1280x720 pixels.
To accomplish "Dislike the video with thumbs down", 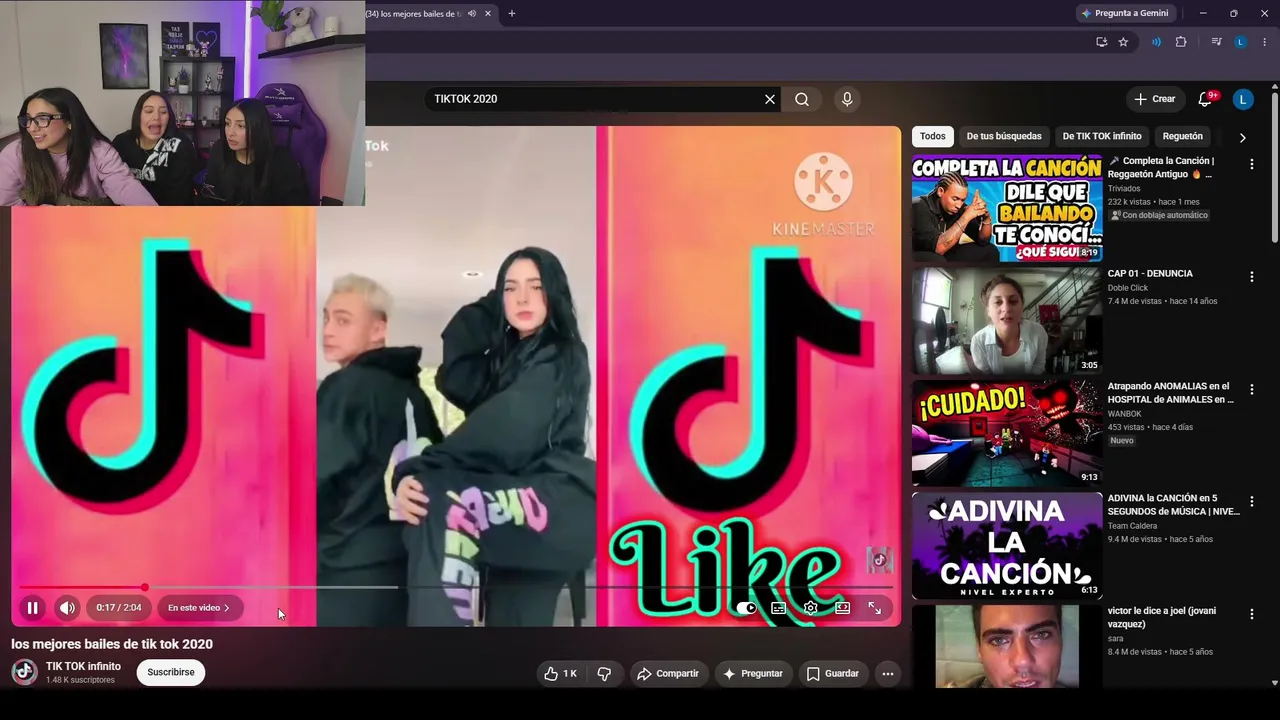I will [604, 674].
